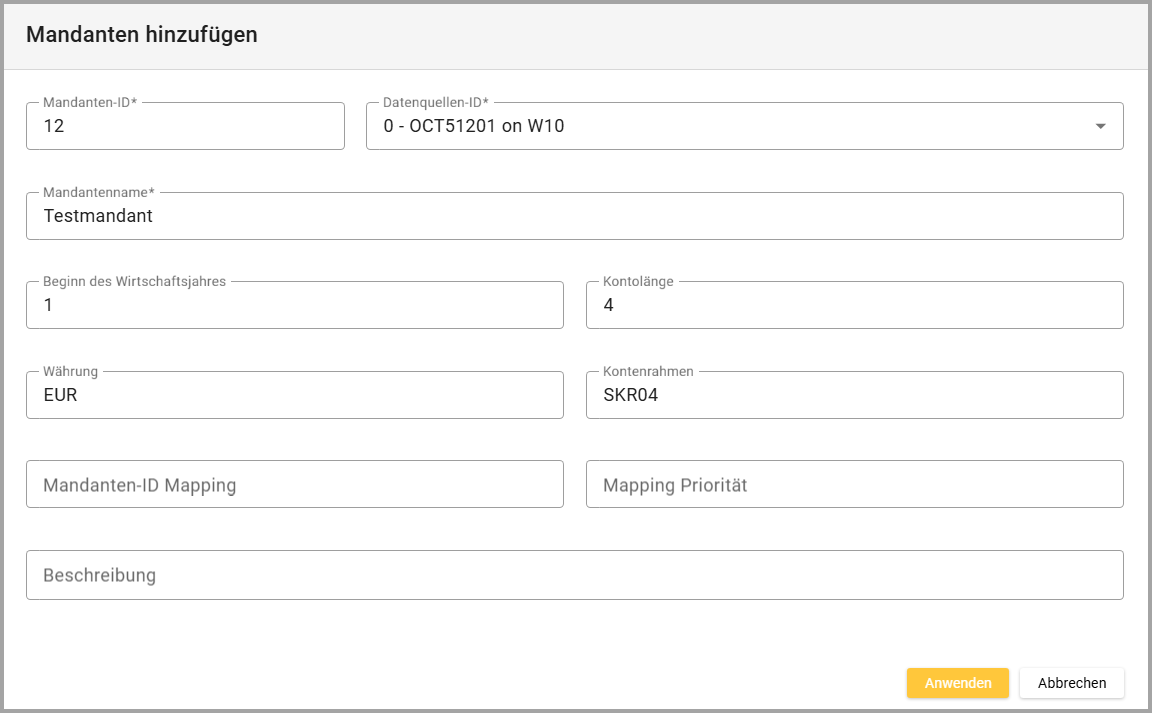Cancel the dialog with Abbrechen
Screen dimensions: 1152x713
pyautogui.click(x=1072, y=683)
